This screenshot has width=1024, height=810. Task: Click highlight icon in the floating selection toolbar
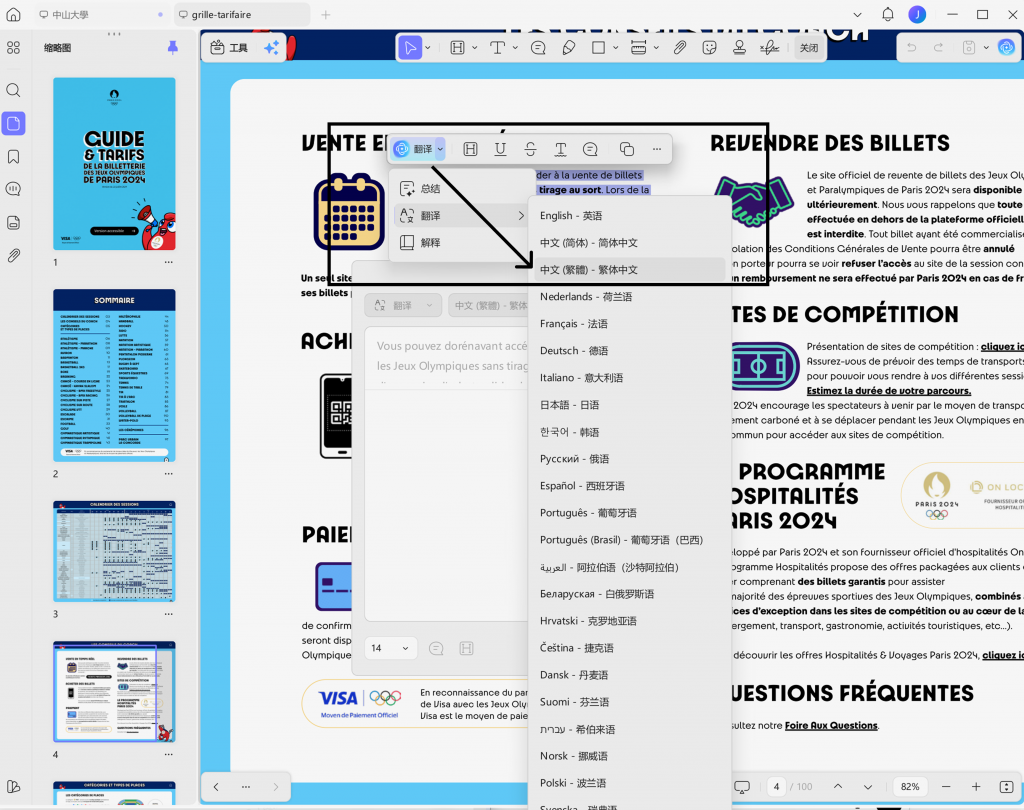point(470,149)
